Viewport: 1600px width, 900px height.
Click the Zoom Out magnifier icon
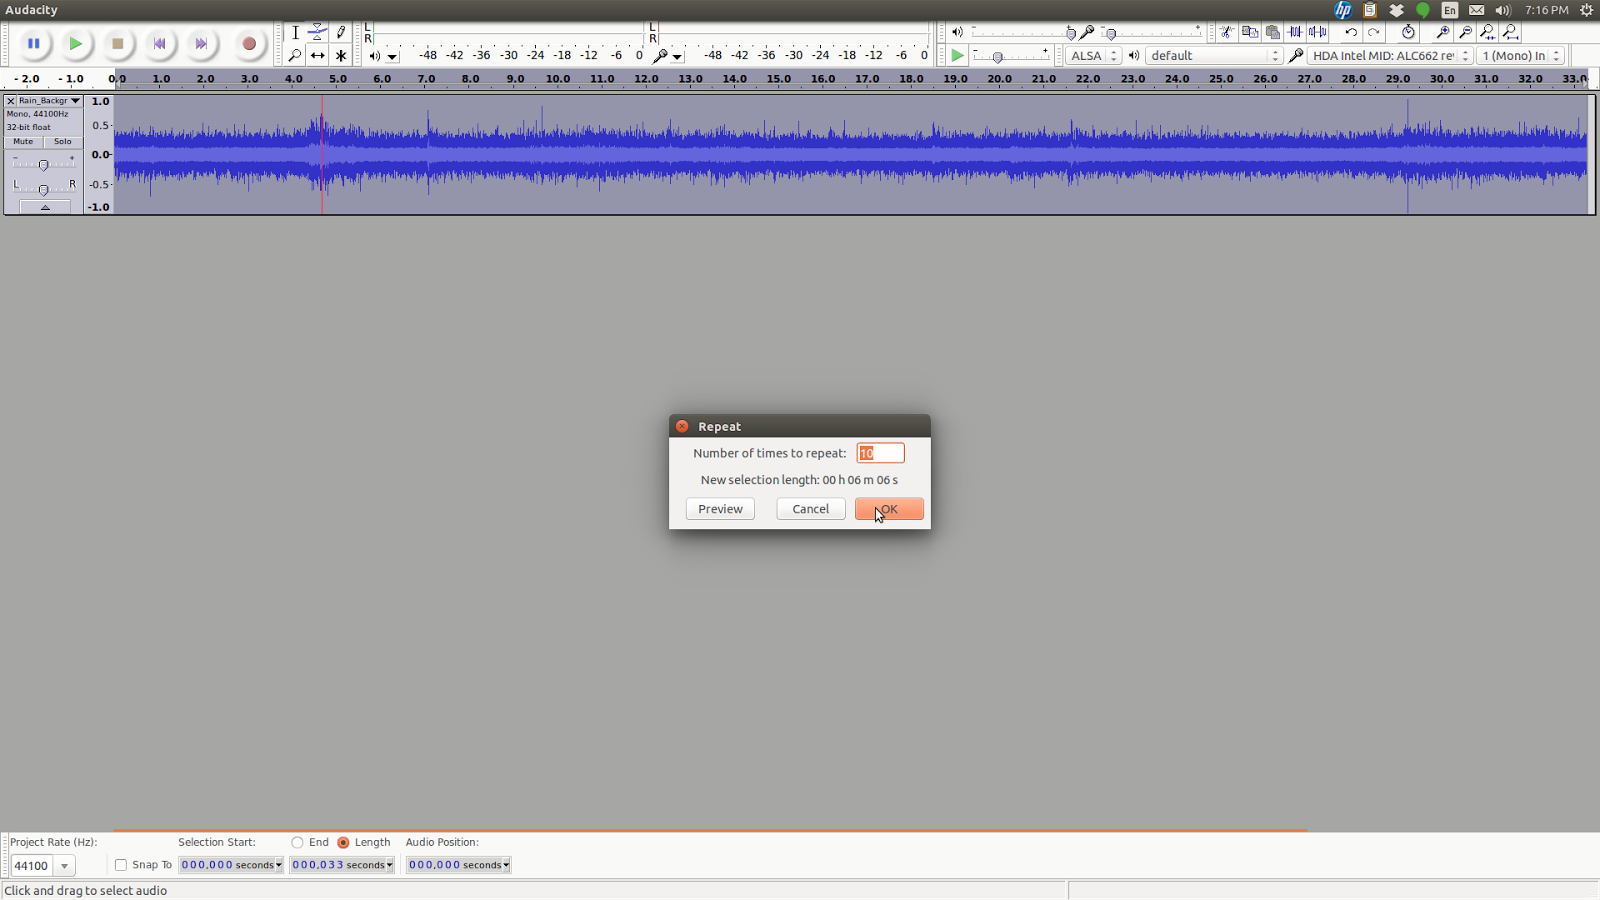(1465, 32)
